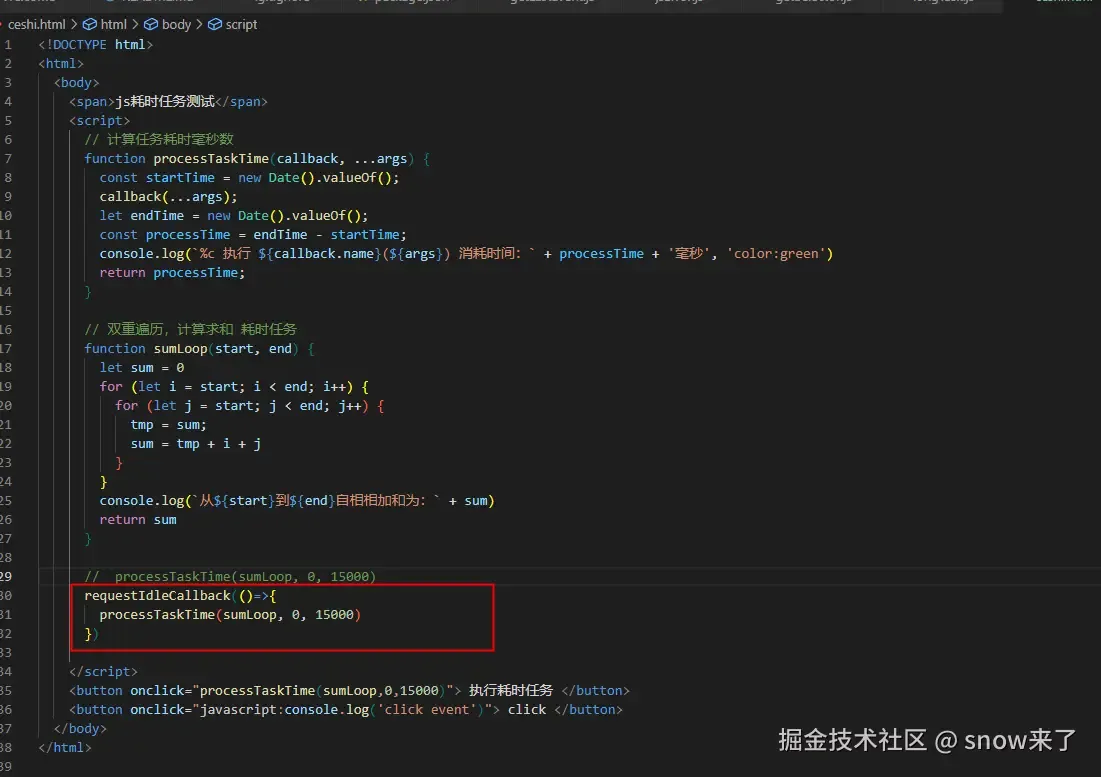This screenshot has width=1101, height=777.
Task: Click the opening <body> tag
Action: pyautogui.click(x=77, y=83)
